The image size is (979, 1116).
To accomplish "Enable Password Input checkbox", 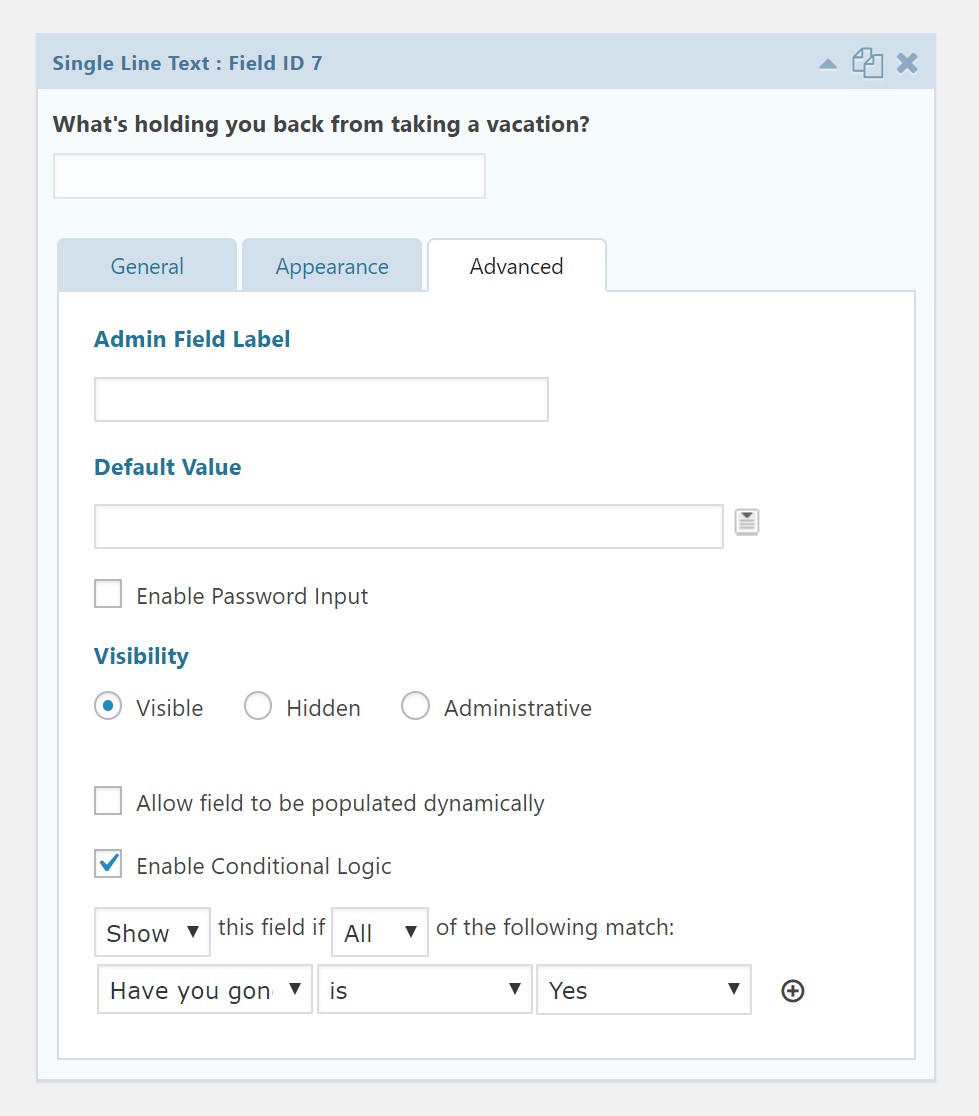I will pos(108,595).
